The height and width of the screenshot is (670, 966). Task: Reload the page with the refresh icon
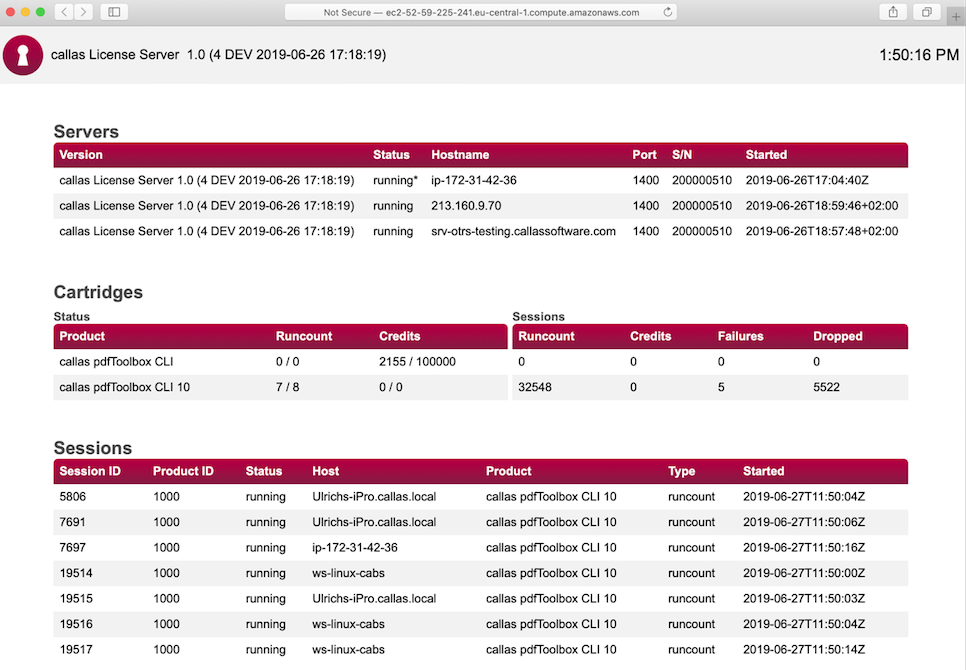click(x=667, y=12)
